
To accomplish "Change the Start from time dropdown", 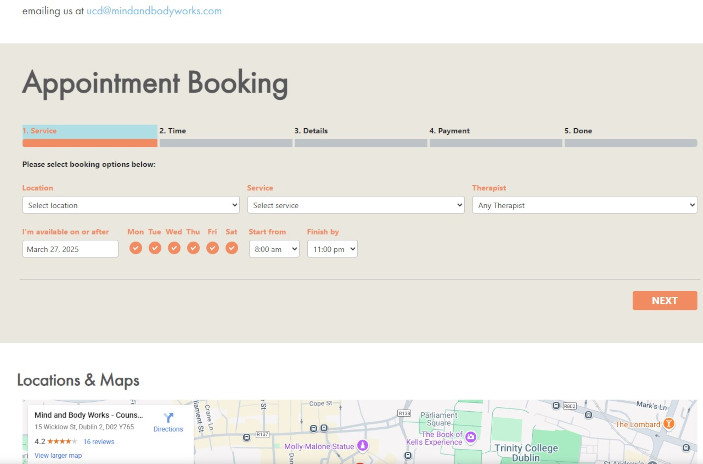I will click(274, 249).
